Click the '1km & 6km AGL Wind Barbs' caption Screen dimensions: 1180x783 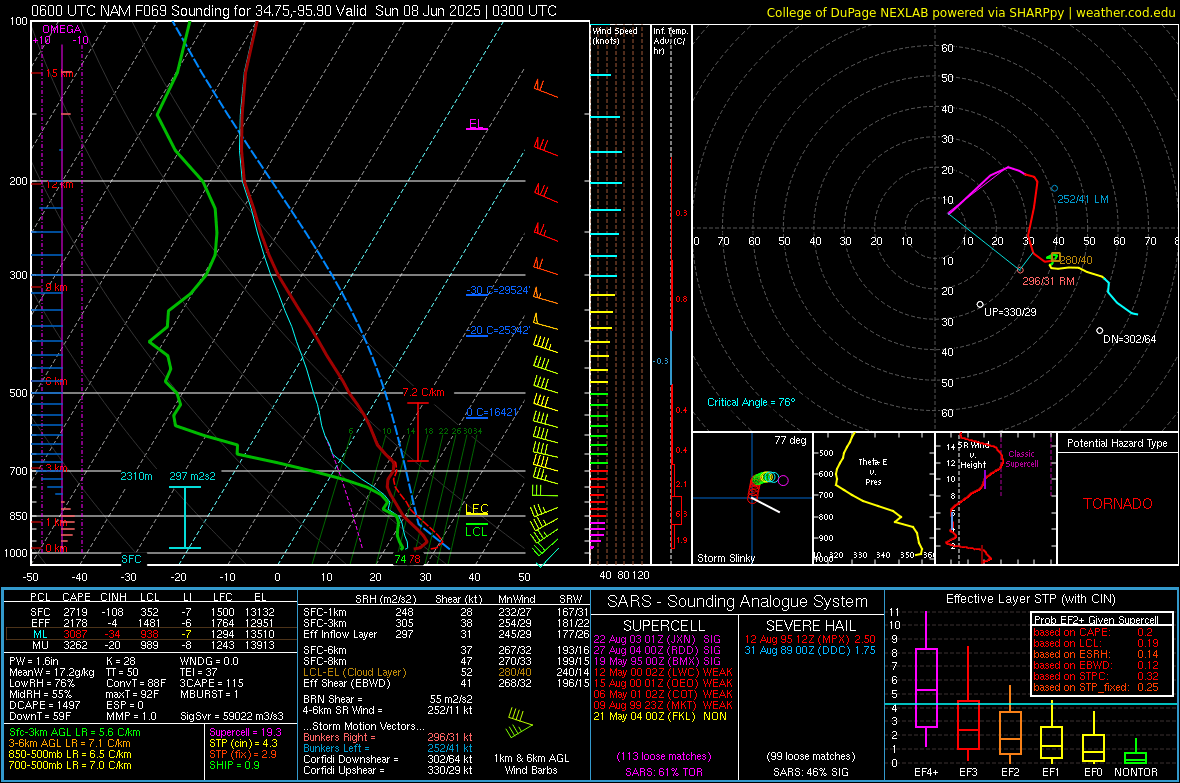pos(531,764)
